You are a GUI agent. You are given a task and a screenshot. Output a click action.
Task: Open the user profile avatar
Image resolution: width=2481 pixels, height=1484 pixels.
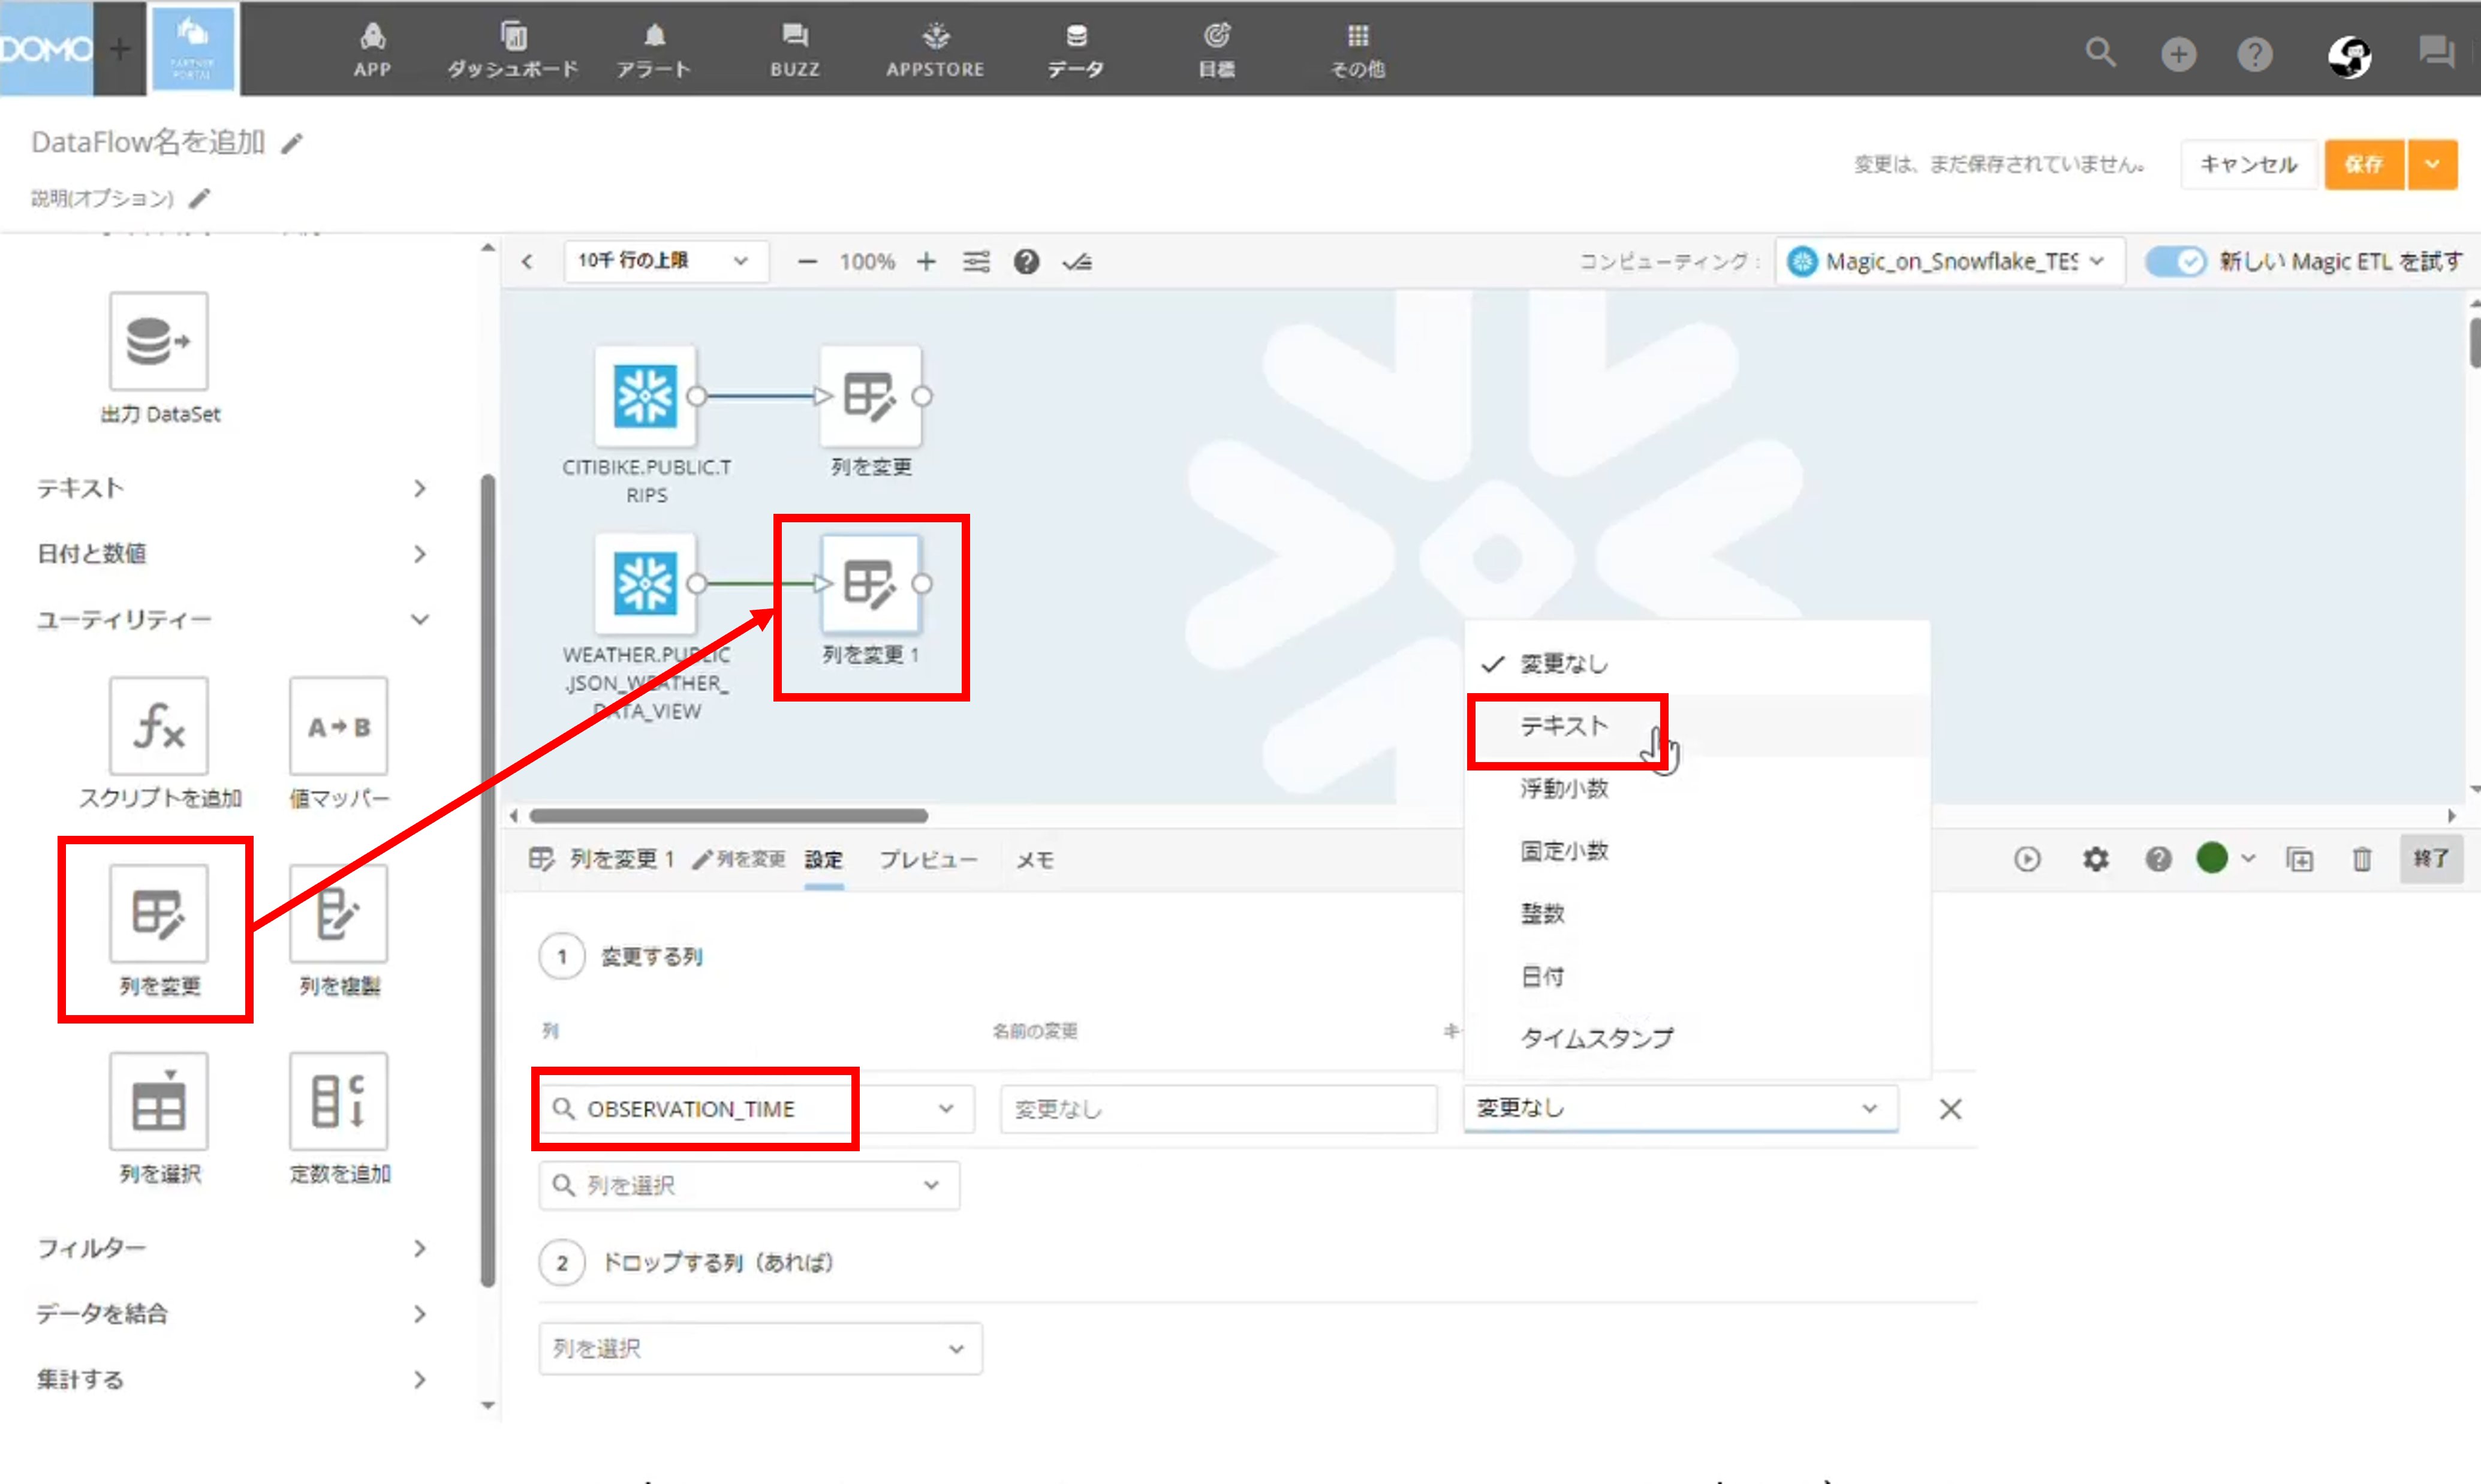tap(2349, 55)
